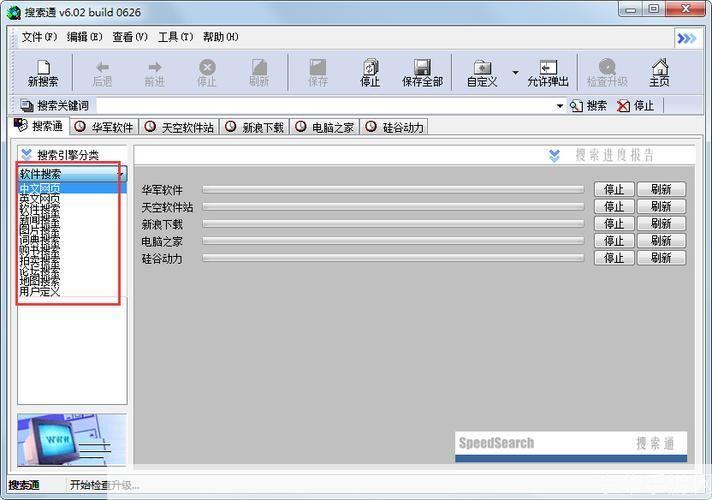This screenshot has height=500, width=712.
Task: Click 刷新 button in the 华军软件 row
Action: pos(661,189)
